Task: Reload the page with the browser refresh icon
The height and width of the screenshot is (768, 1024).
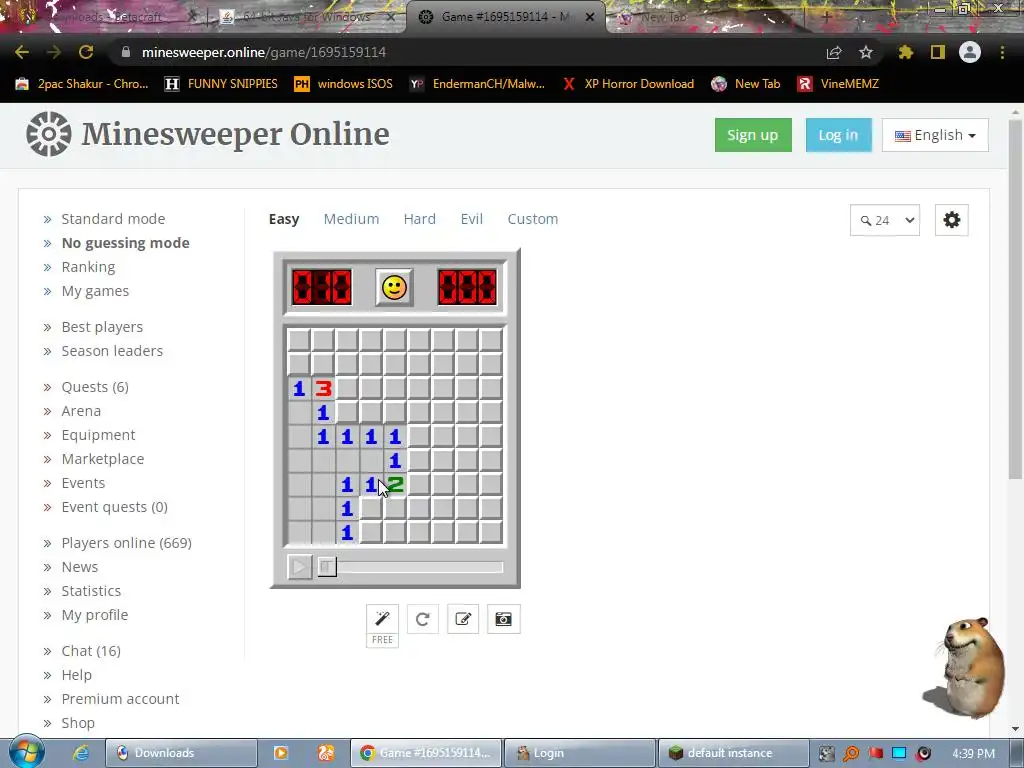Action: 86,52
